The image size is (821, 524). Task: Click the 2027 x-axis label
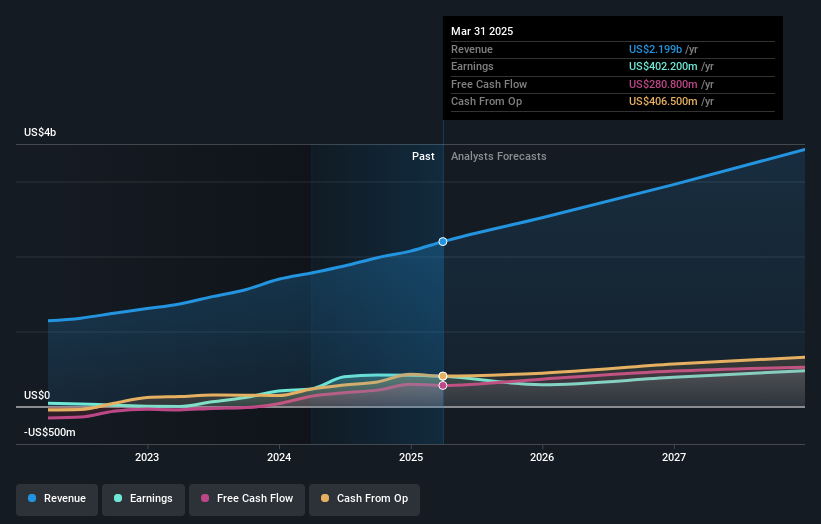tap(674, 458)
